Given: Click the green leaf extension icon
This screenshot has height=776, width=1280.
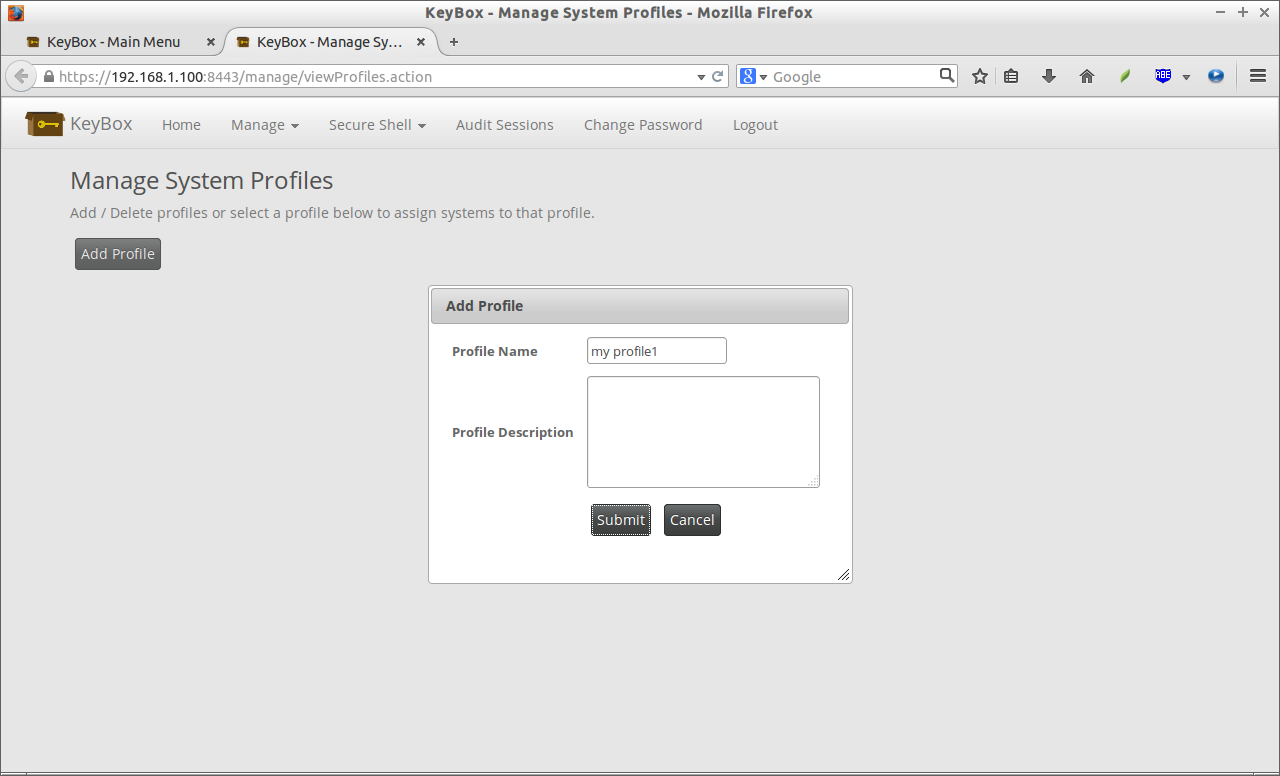Looking at the screenshot, I should pos(1125,76).
